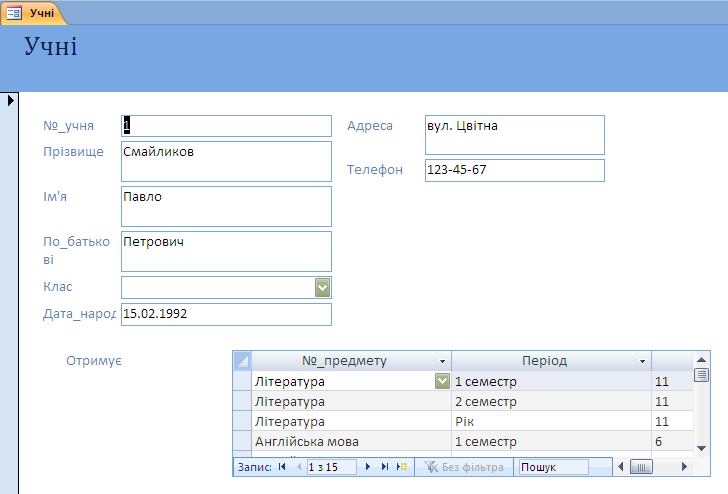
Task: Click the Література cell in Рік row
Action: [351, 421]
